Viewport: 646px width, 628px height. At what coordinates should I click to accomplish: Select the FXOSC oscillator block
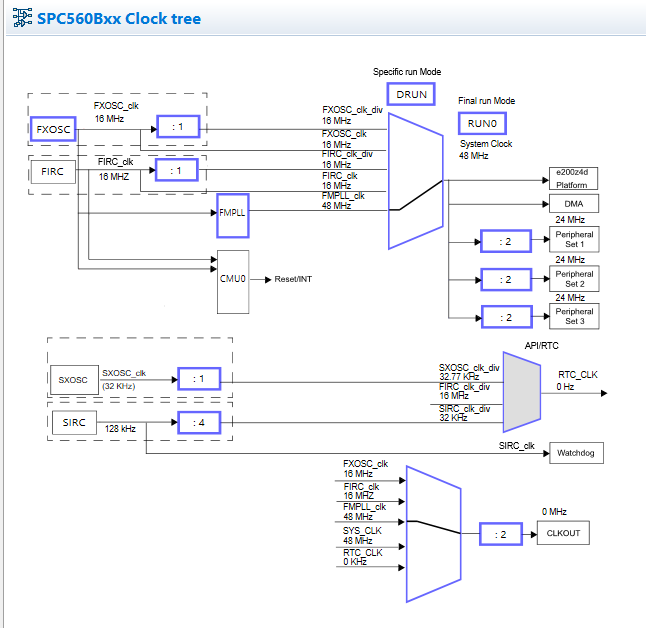click(x=53, y=129)
